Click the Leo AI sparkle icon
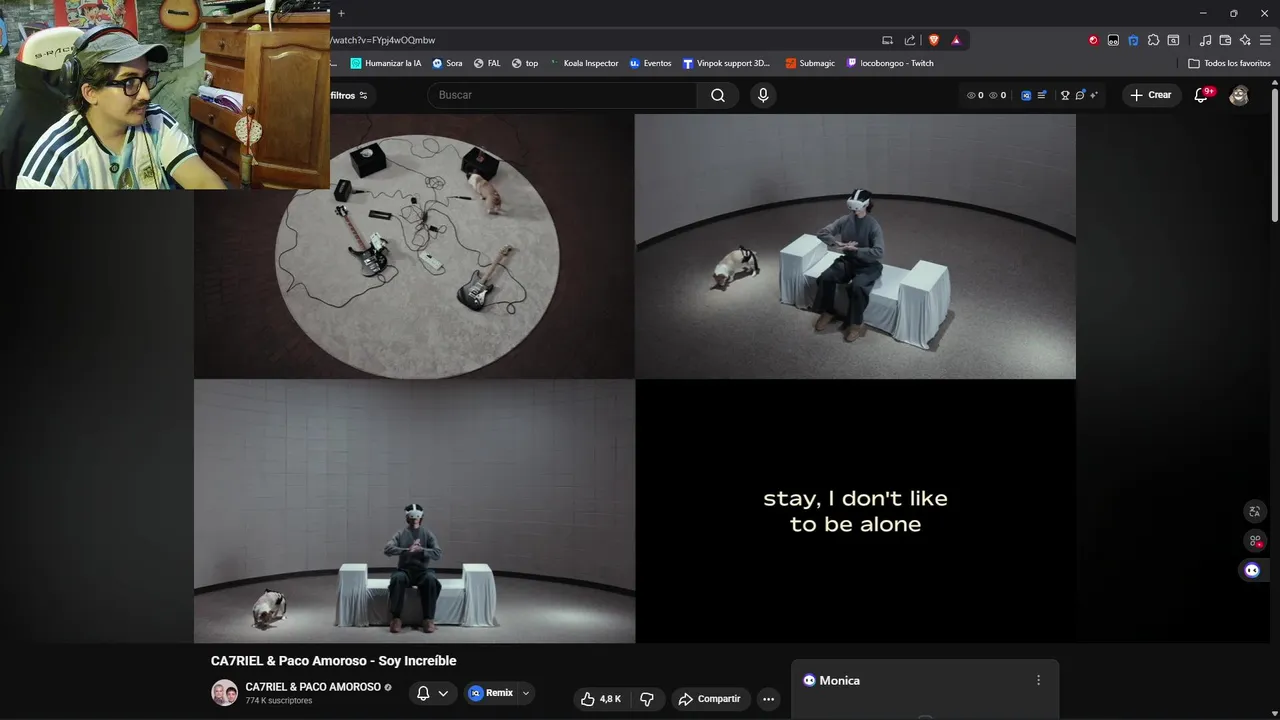The height and width of the screenshot is (720, 1280). pyautogui.click(x=1245, y=40)
